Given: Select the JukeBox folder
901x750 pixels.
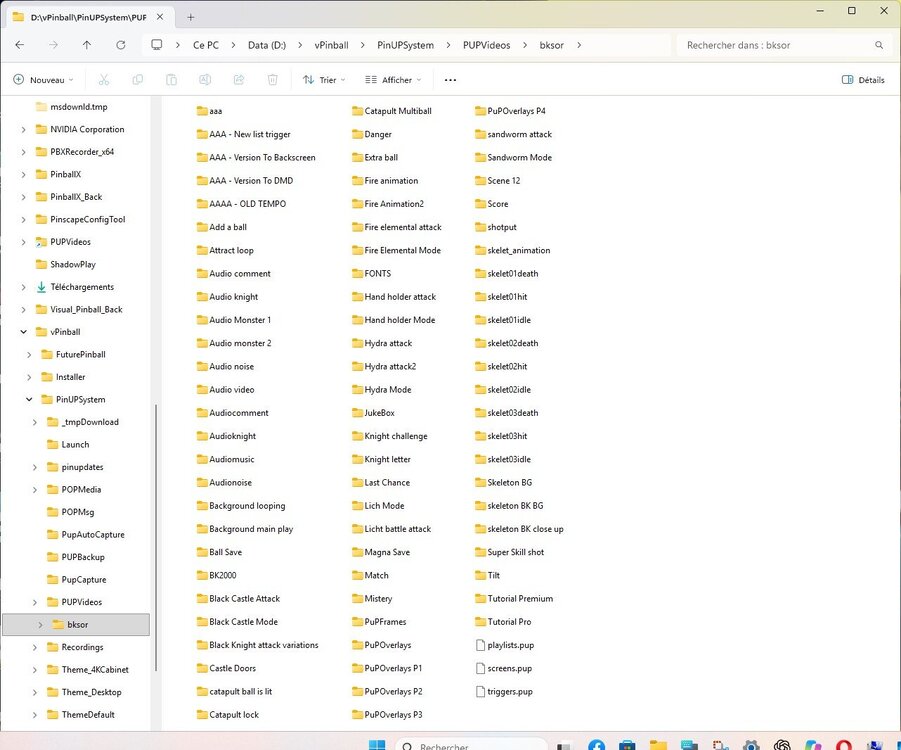Looking at the screenshot, I should [x=374, y=413].
